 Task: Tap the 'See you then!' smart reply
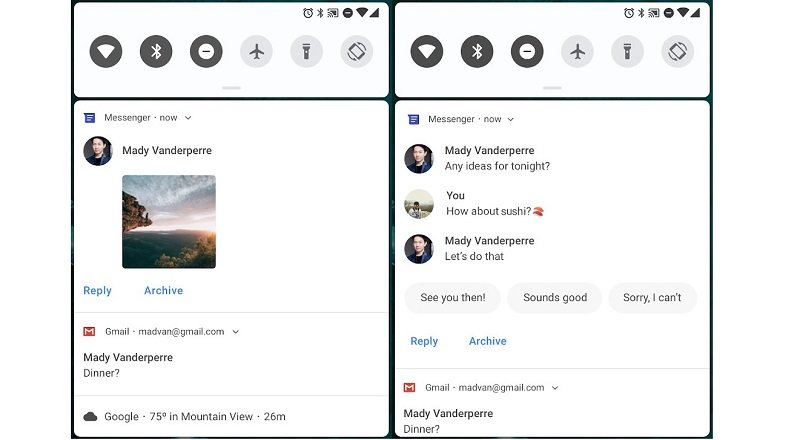click(x=453, y=298)
